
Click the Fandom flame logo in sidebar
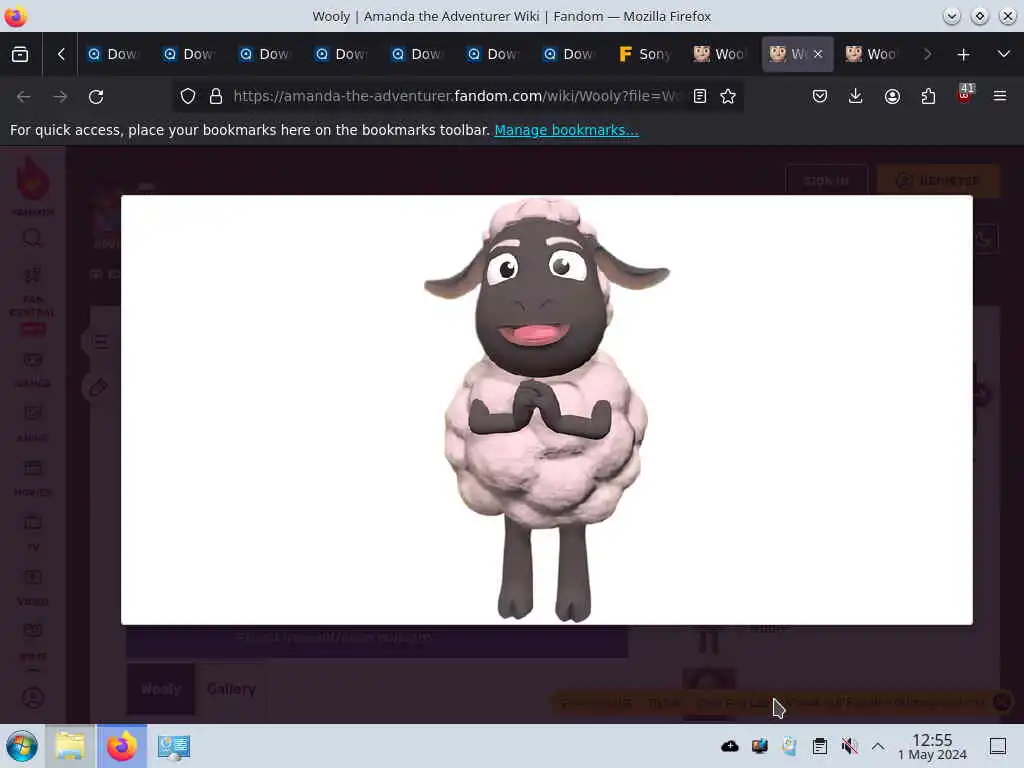coord(33,180)
